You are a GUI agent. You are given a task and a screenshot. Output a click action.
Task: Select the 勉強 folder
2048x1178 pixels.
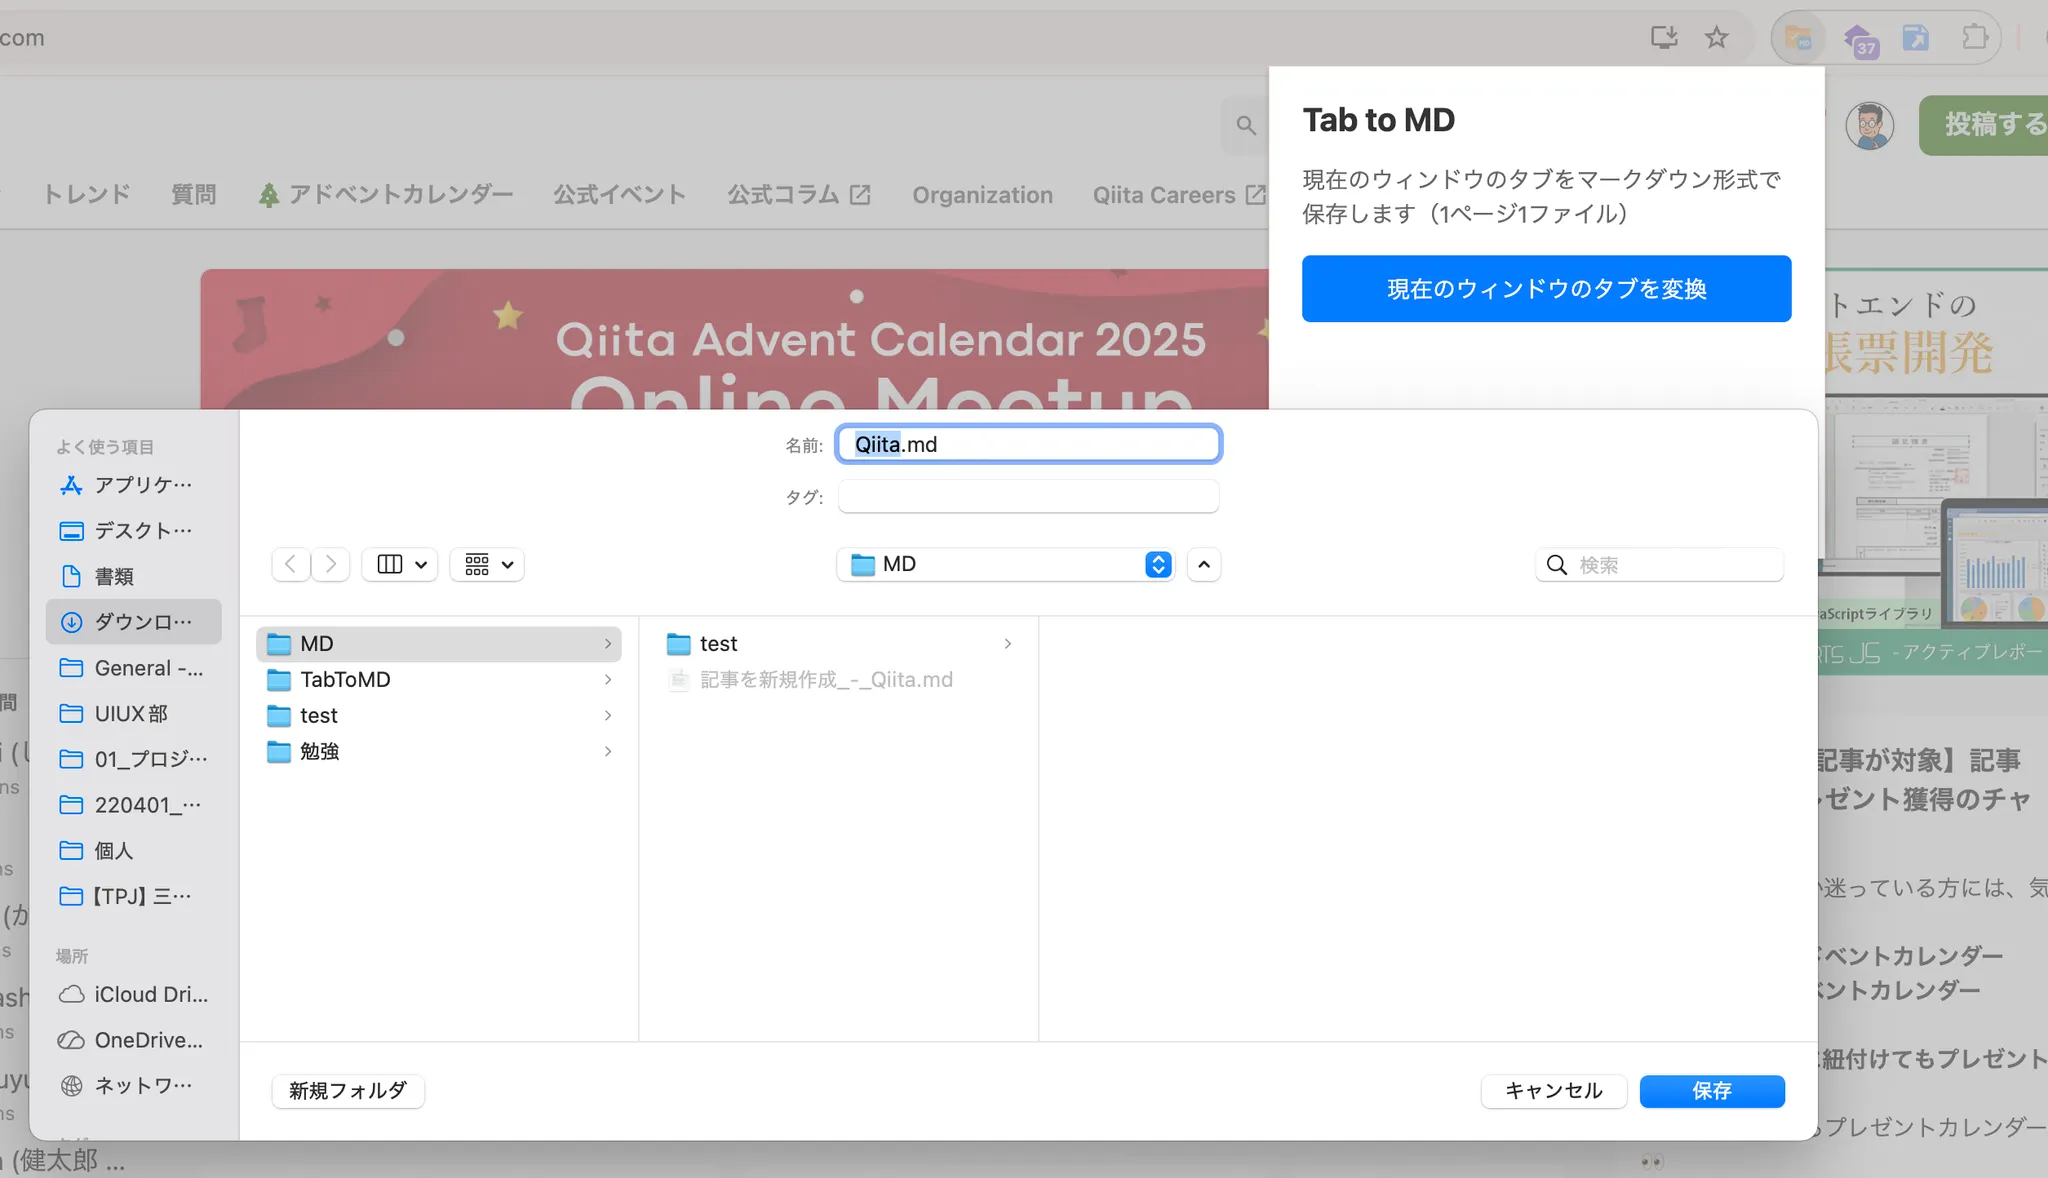pos(320,752)
